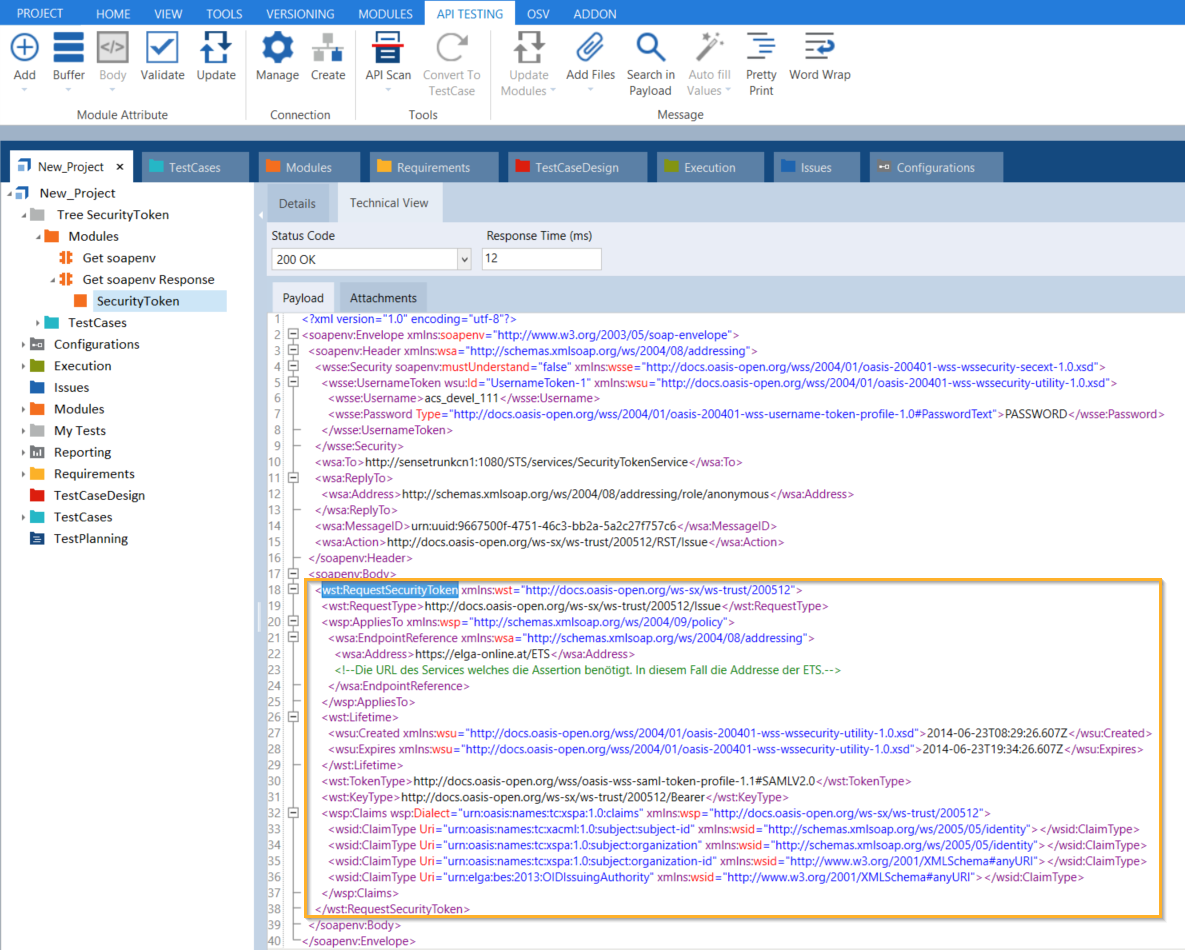This screenshot has height=950, width=1185.
Task: Toggle Word Wrap in payload
Action: click(819, 48)
